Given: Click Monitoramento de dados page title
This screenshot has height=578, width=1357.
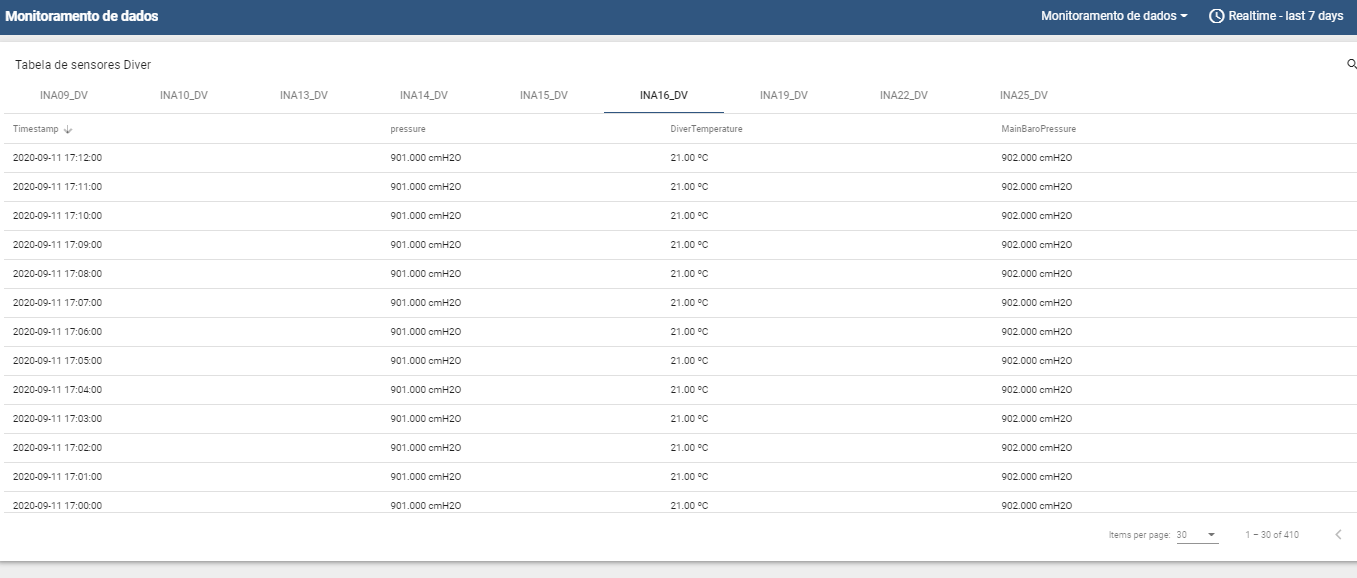Looking at the screenshot, I should click(x=82, y=16).
